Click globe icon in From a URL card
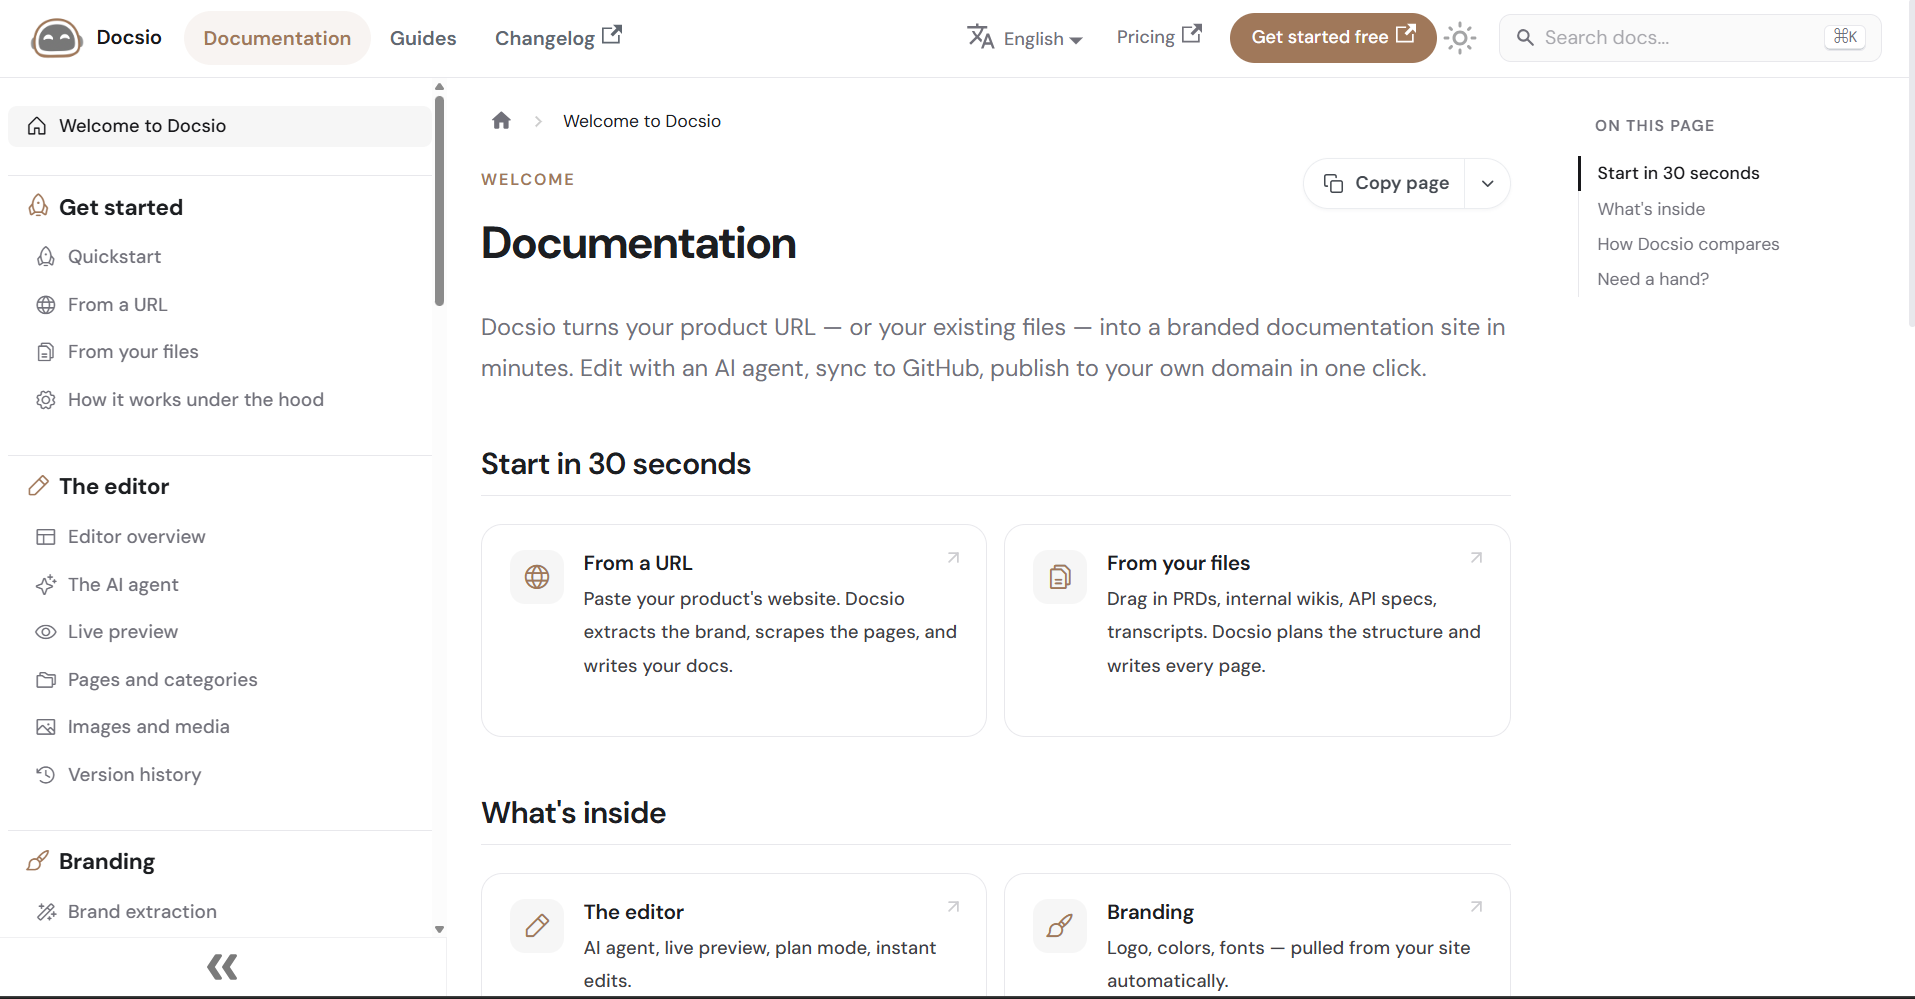 click(537, 577)
